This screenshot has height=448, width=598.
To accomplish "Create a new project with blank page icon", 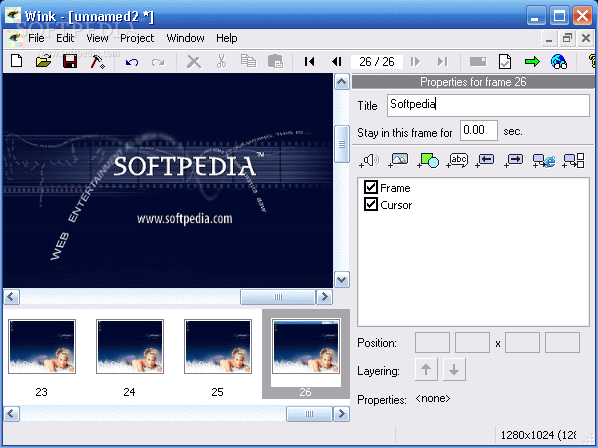I will tap(16, 61).
